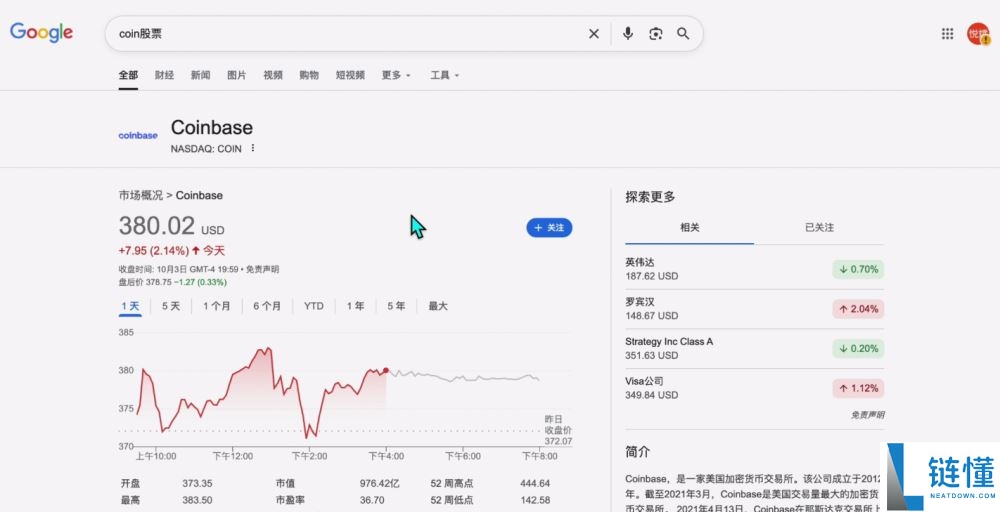Switch to the 相关 tab in 探索更多
This screenshot has height=512, width=1000.
click(x=689, y=228)
